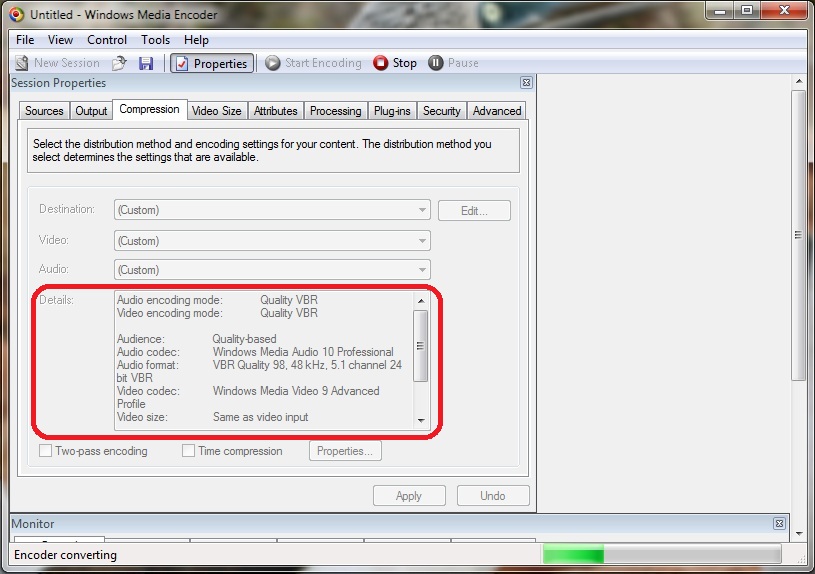Open the View menu
The width and height of the screenshot is (815, 574).
(x=60, y=40)
